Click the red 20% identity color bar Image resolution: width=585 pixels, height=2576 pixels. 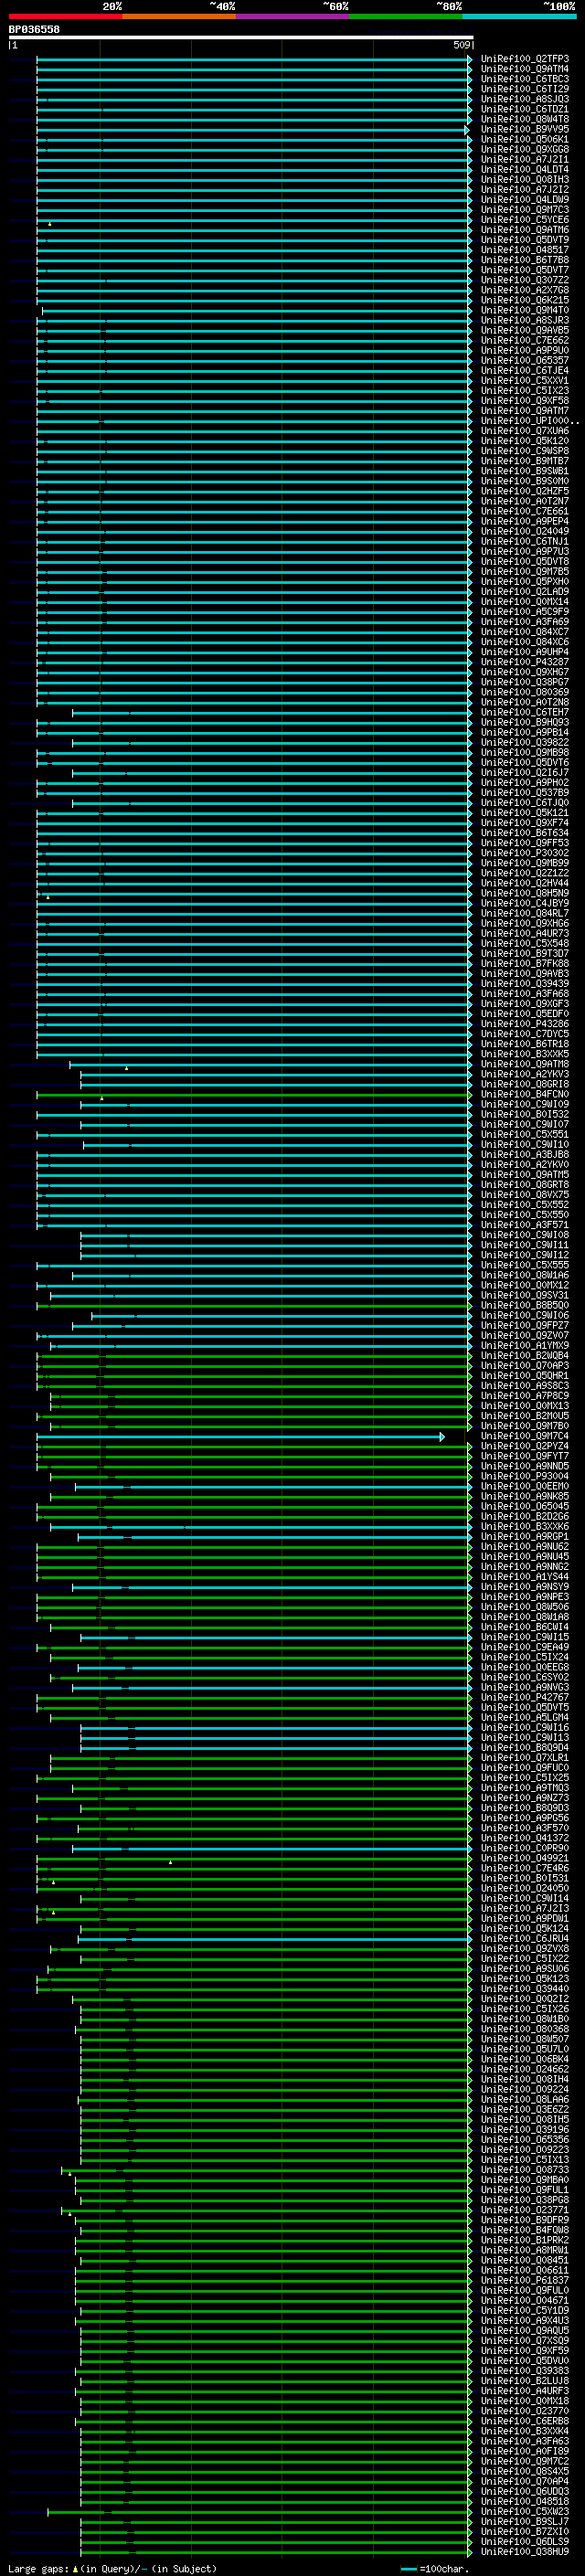point(65,16)
